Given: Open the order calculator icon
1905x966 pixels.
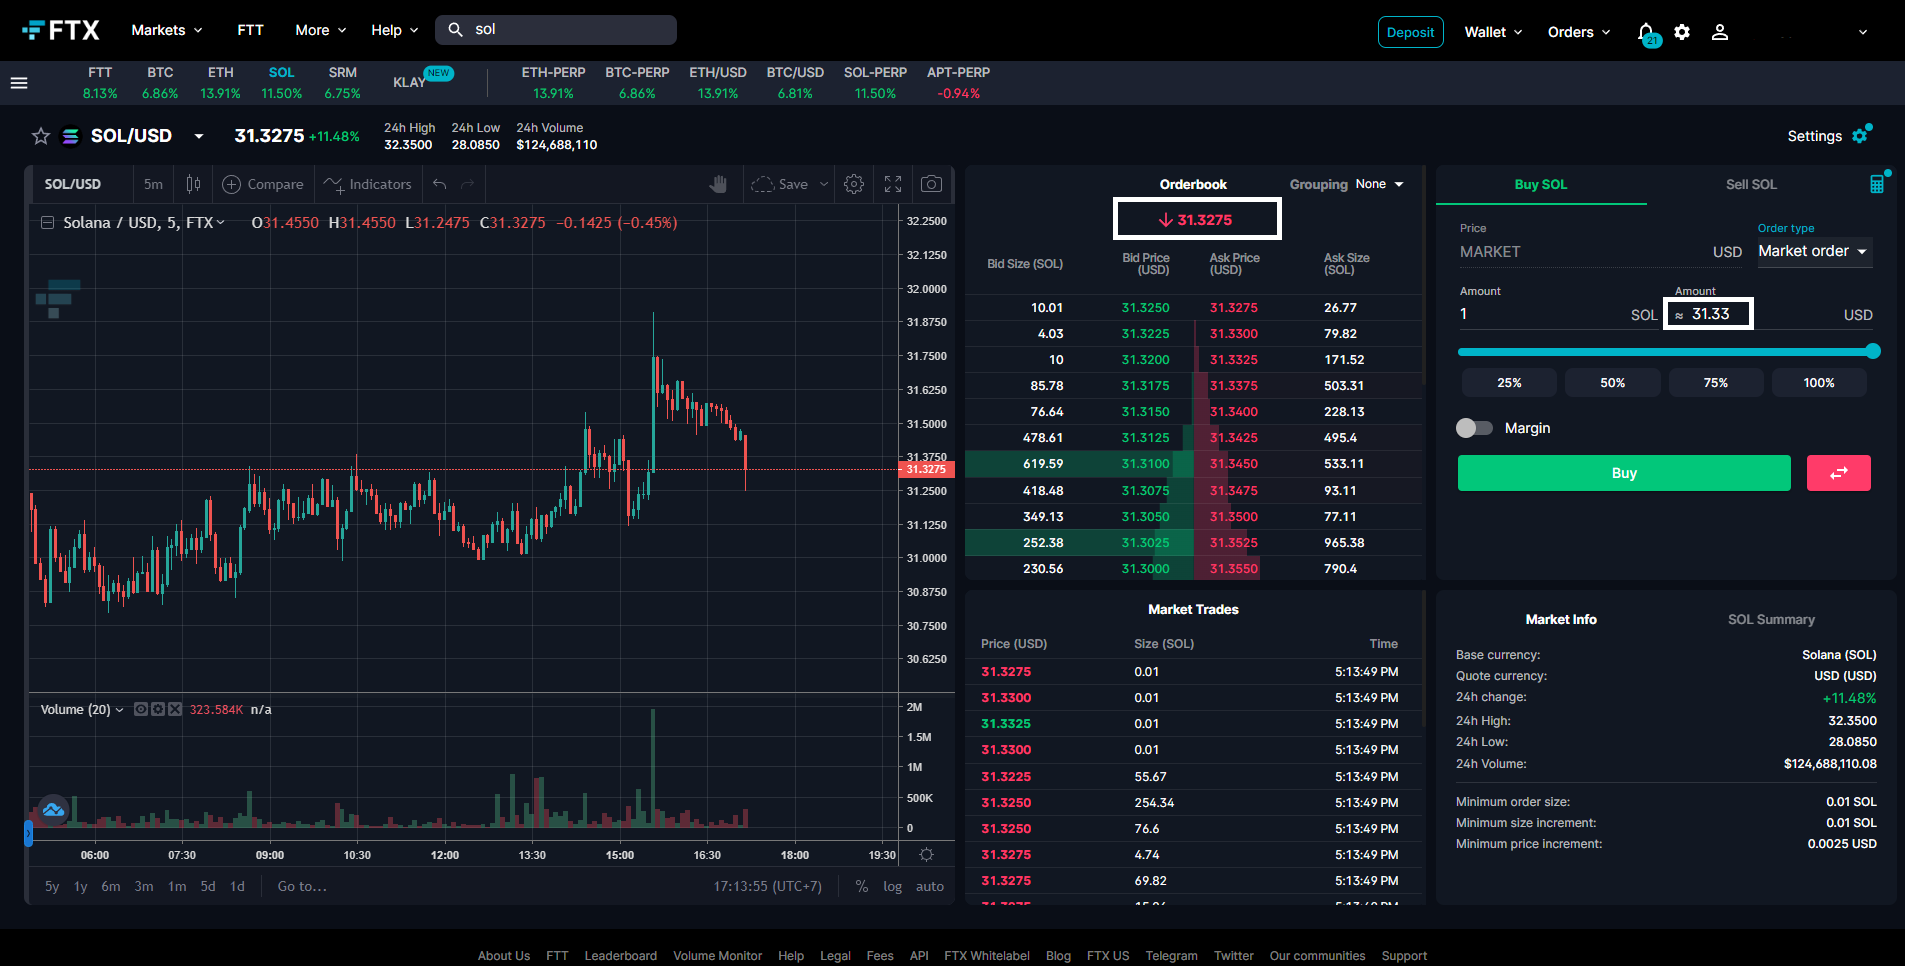Looking at the screenshot, I should point(1877,184).
